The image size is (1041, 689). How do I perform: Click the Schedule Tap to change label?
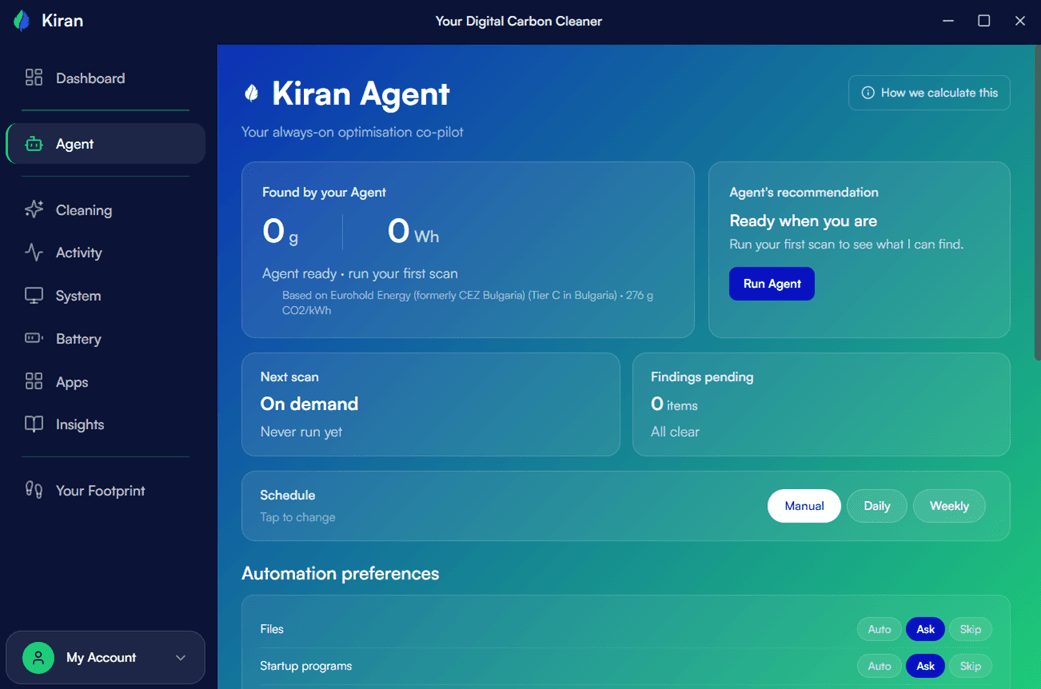point(297,516)
